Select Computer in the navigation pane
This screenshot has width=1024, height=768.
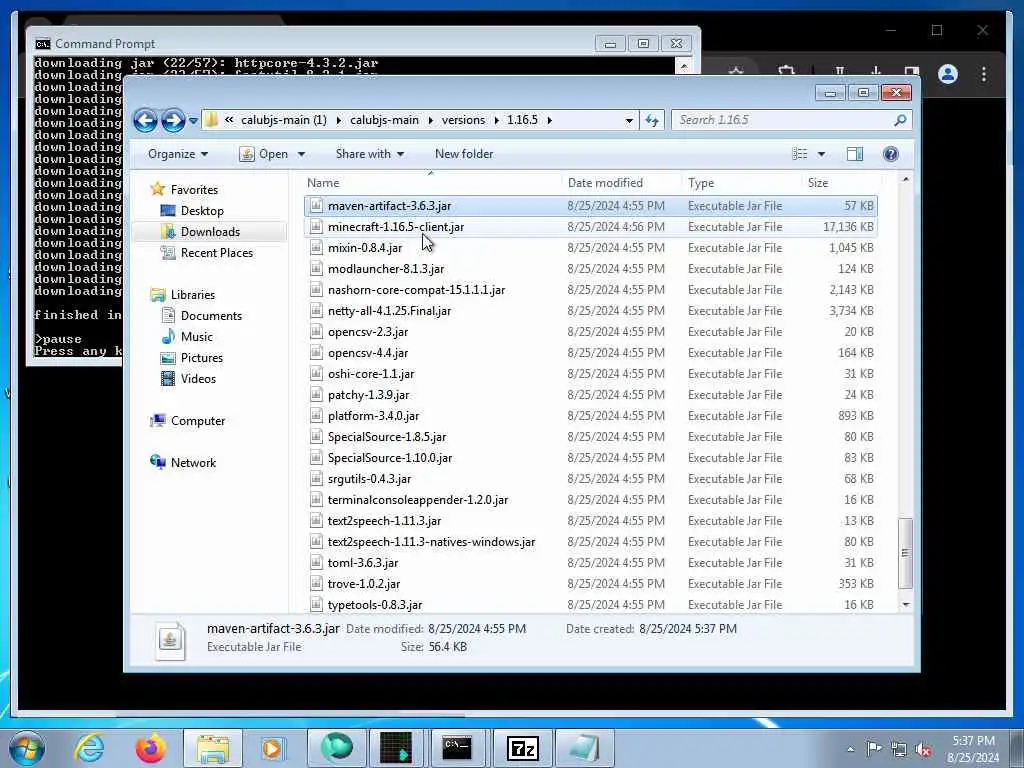coord(197,421)
